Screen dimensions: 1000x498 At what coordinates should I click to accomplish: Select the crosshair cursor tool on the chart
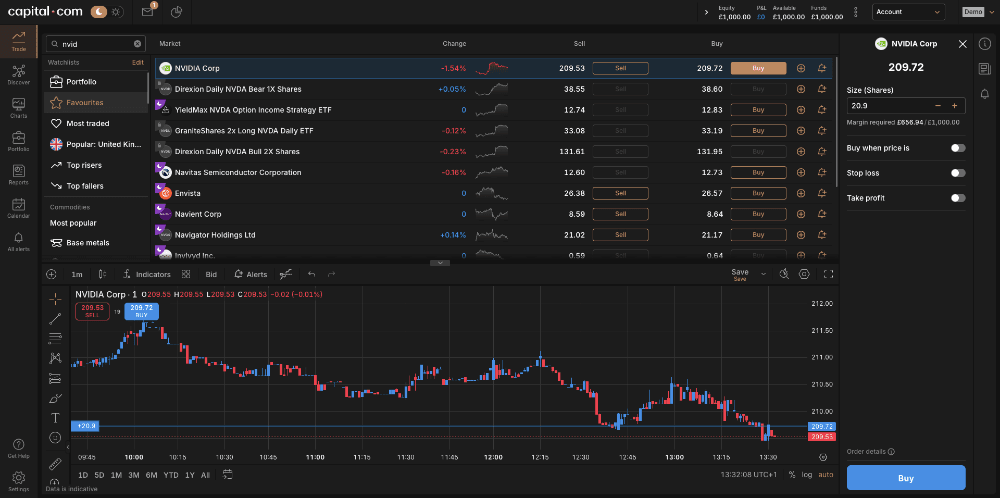point(55,299)
